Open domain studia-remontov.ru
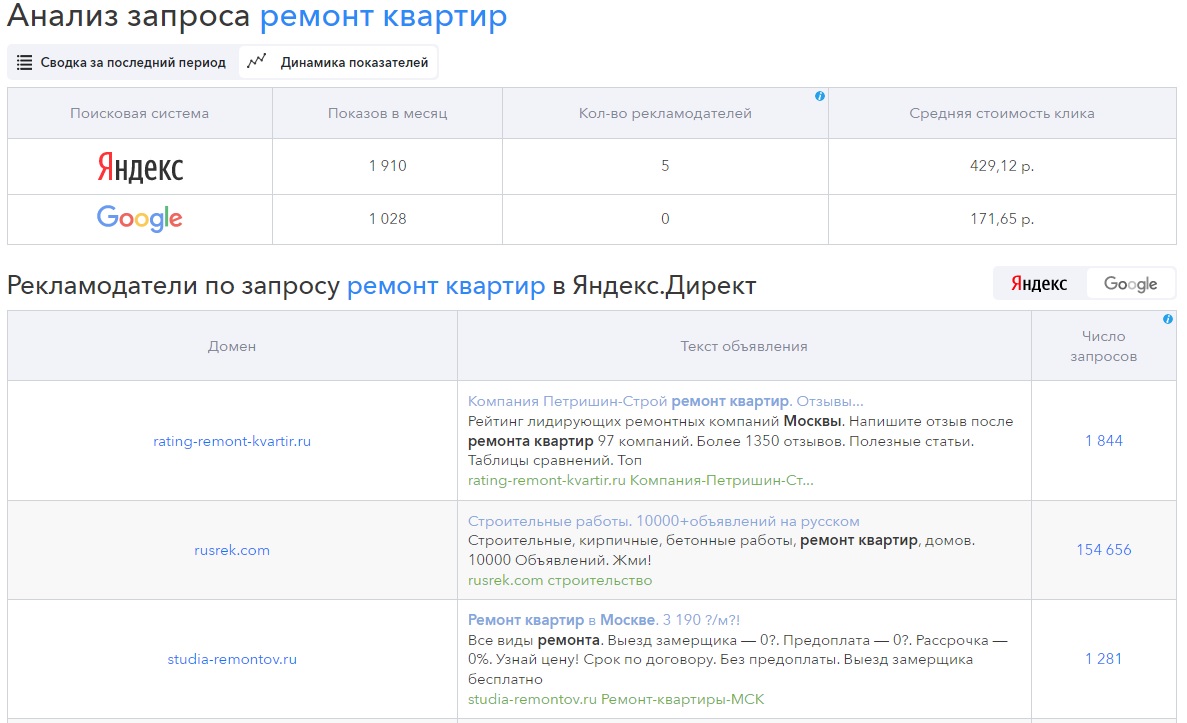The height and width of the screenshot is (723, 1187). [232, 659]
